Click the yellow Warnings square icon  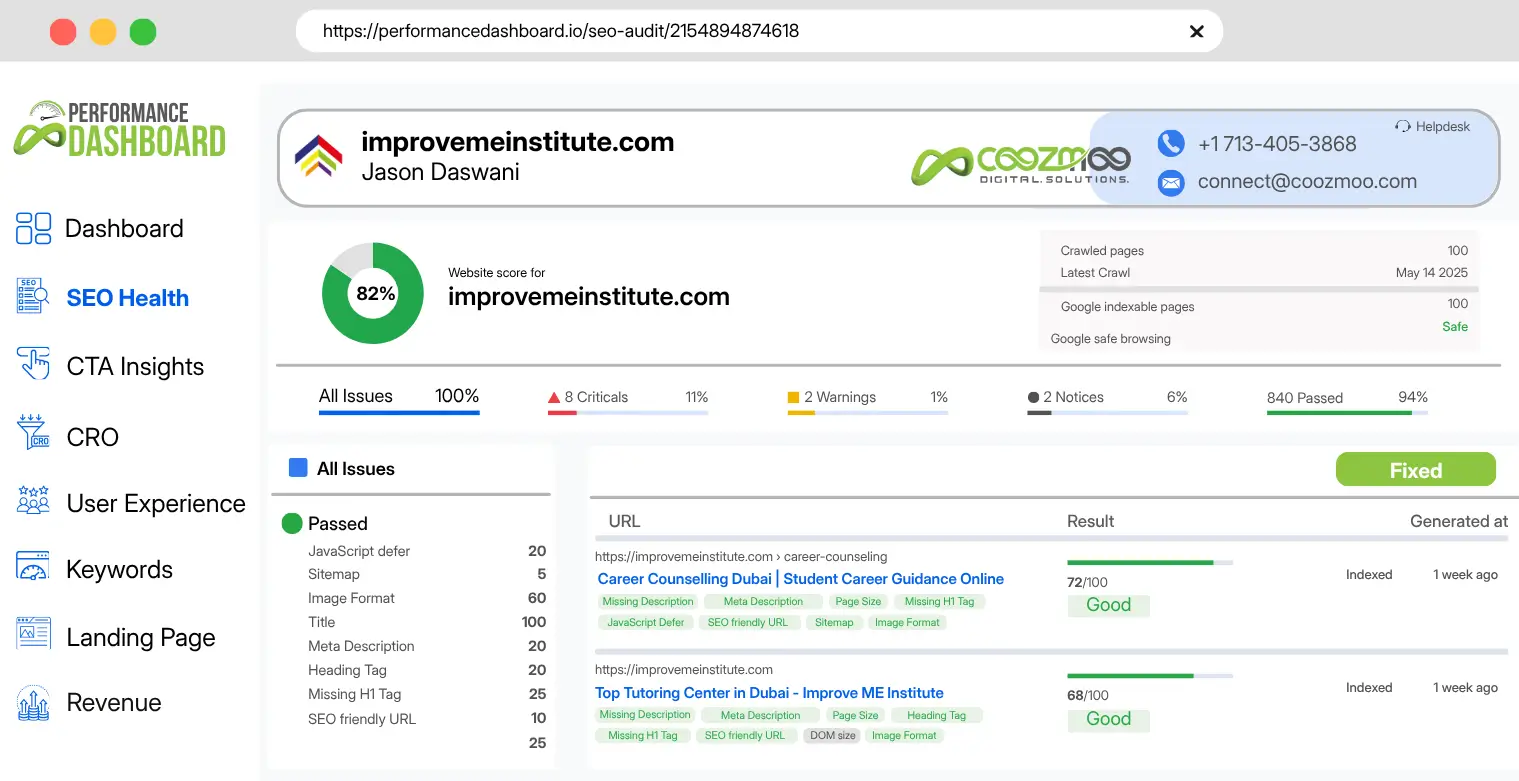[794, 397]
